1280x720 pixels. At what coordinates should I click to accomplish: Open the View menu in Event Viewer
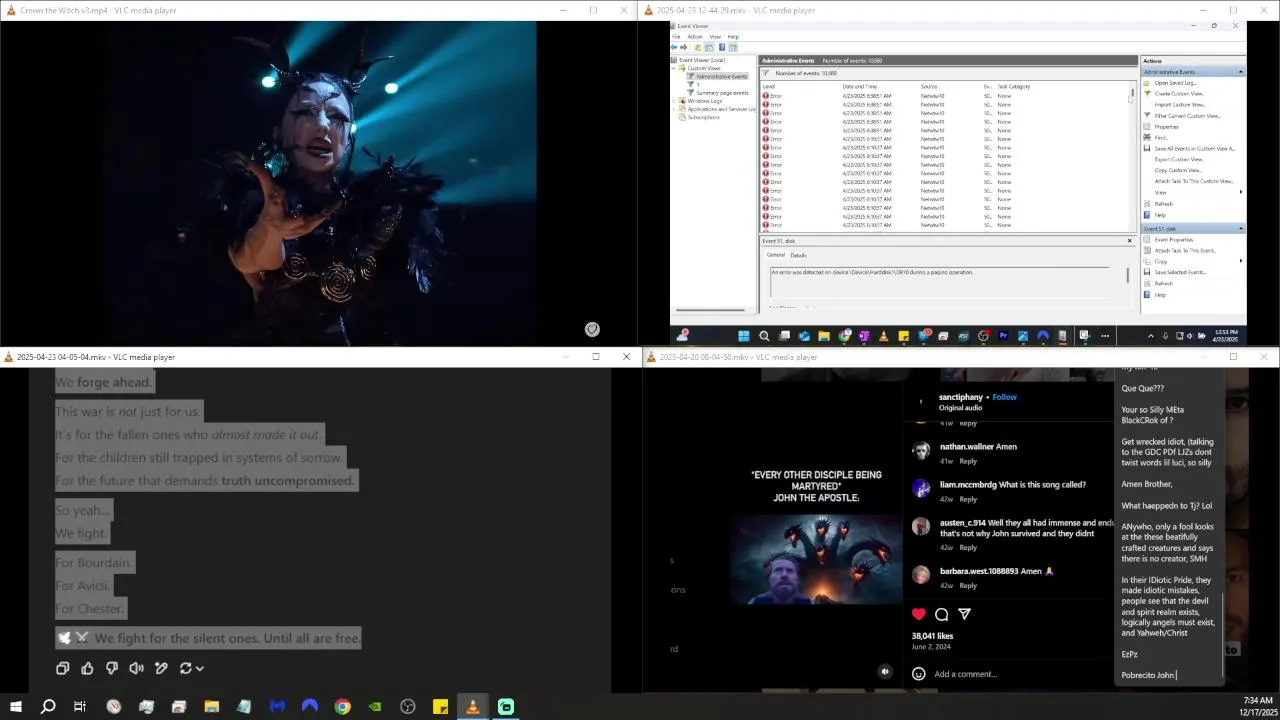(x=715, y=37)
